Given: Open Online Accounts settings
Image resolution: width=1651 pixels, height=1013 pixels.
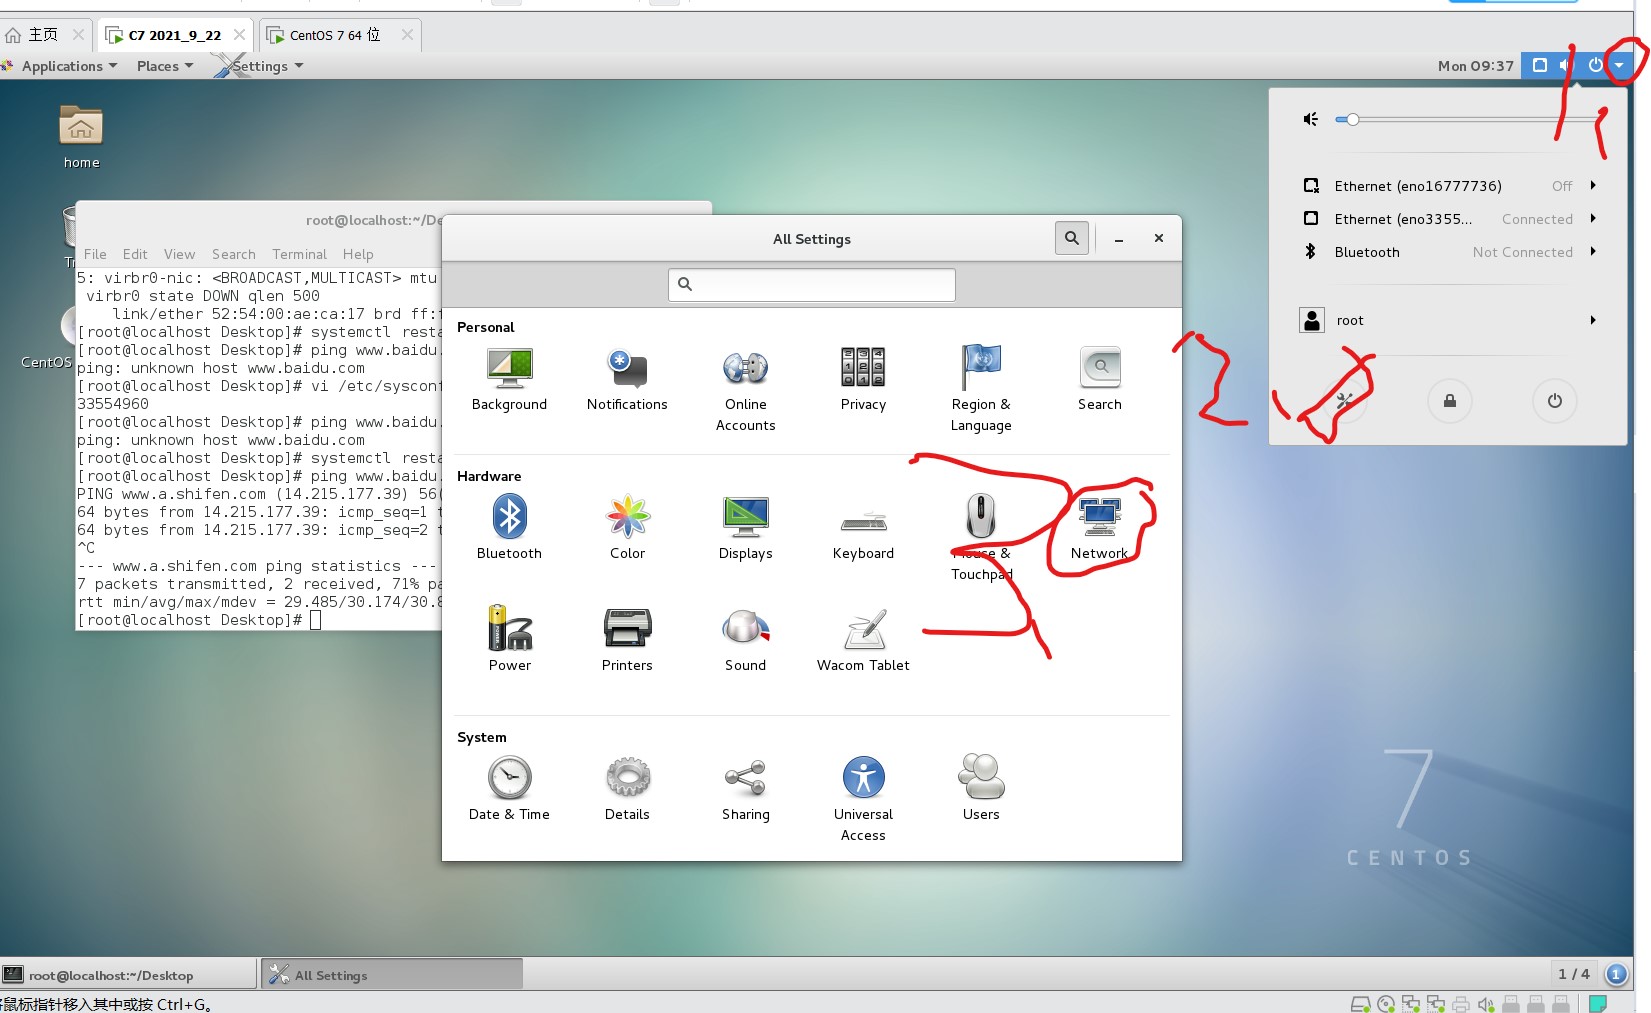Looking at the screenshot, I should pyautogui.click(x=745, y=390).
